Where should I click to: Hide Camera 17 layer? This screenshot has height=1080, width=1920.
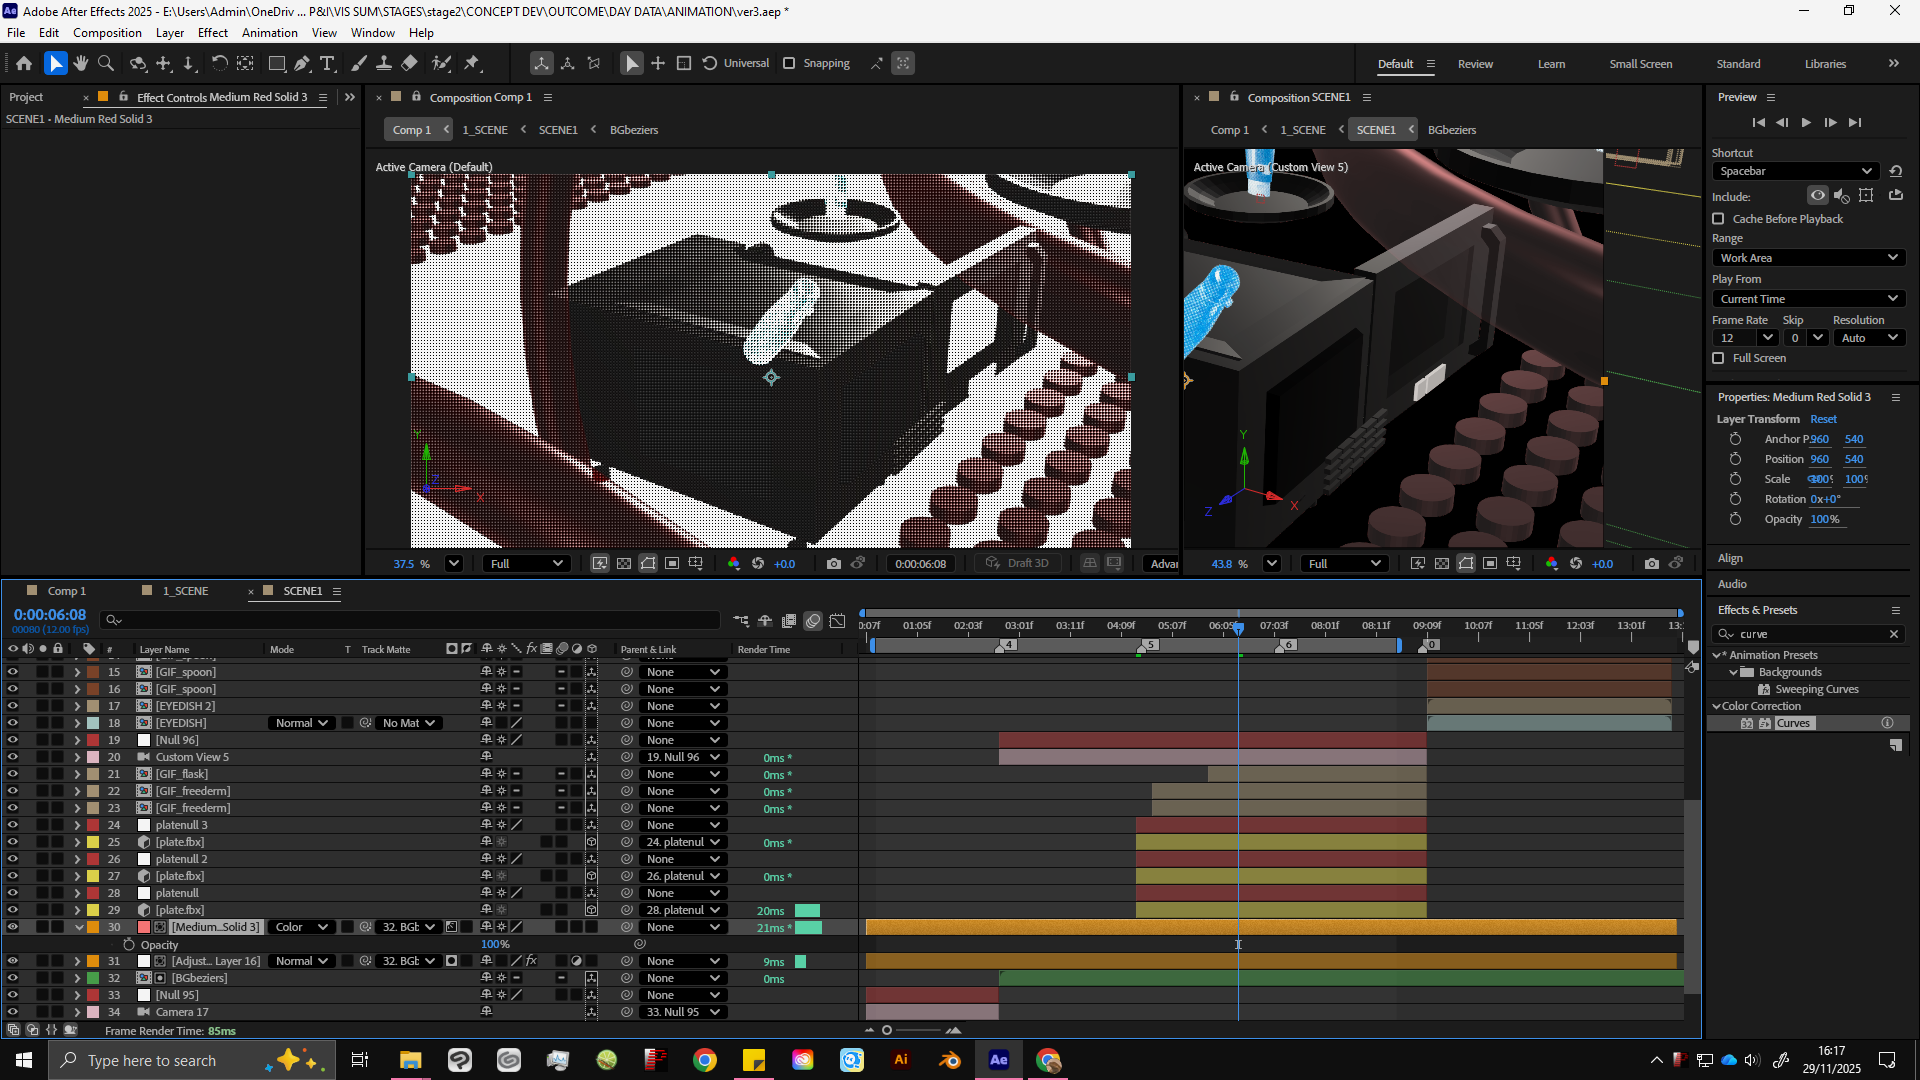click(x=13, y=1012)
